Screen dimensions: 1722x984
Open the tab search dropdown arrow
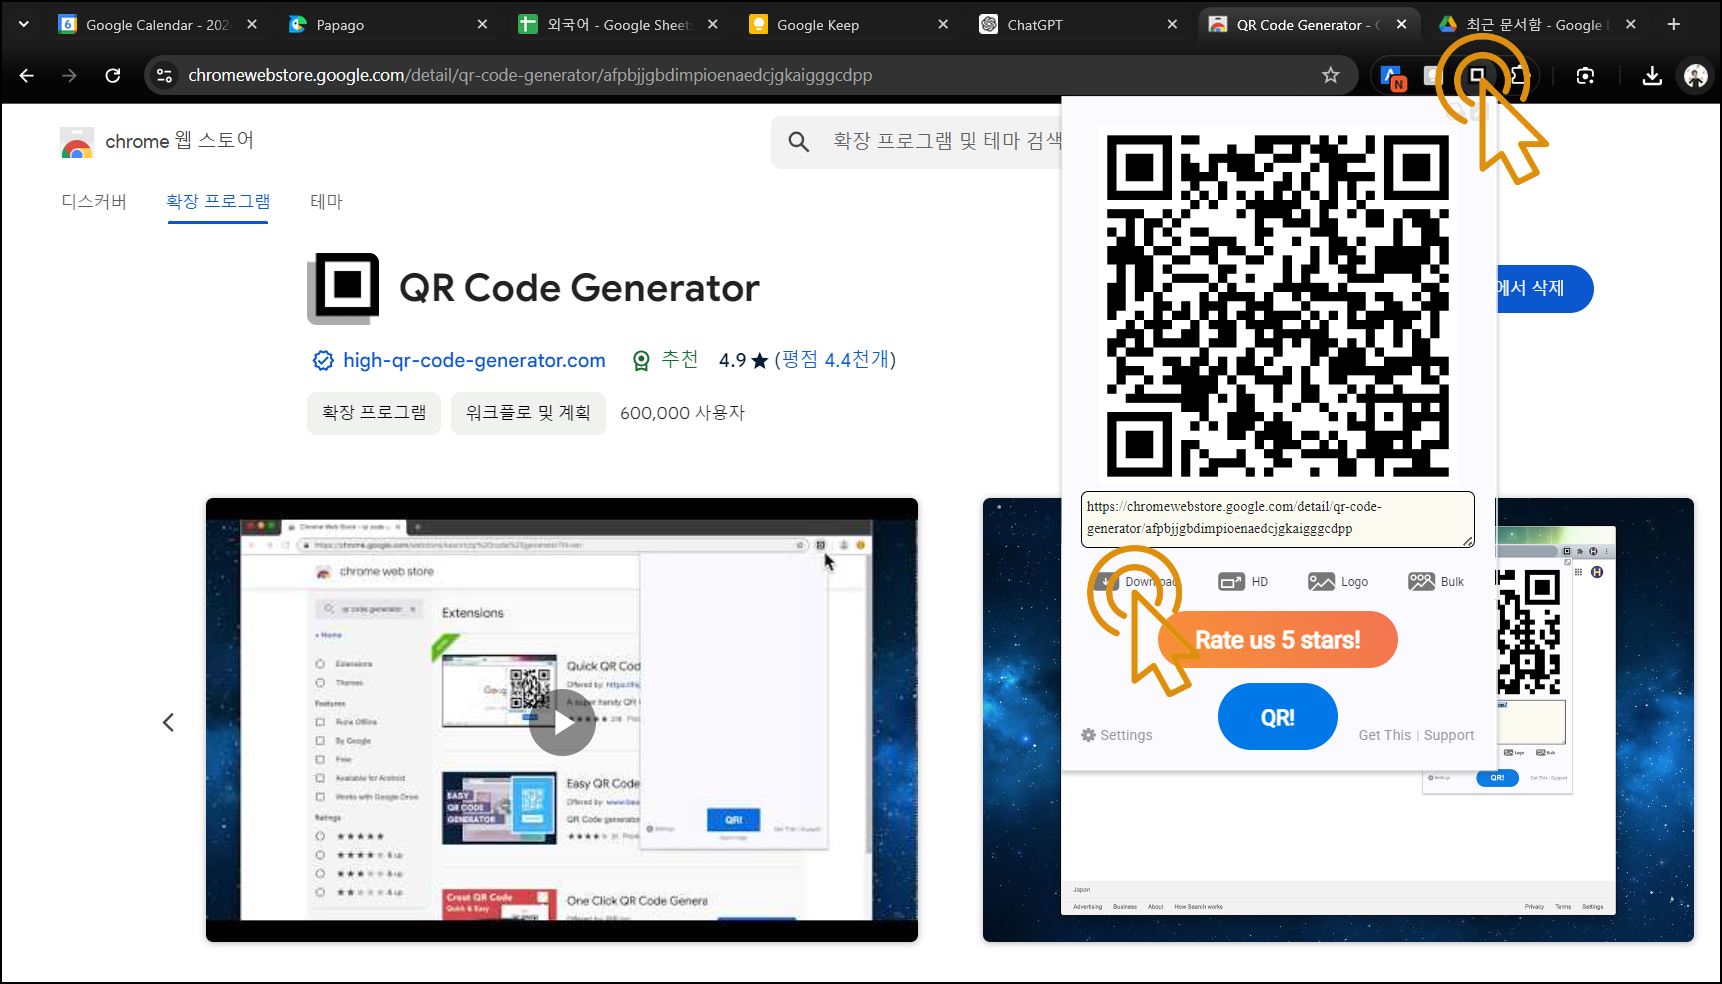click(x=24, y=24)
